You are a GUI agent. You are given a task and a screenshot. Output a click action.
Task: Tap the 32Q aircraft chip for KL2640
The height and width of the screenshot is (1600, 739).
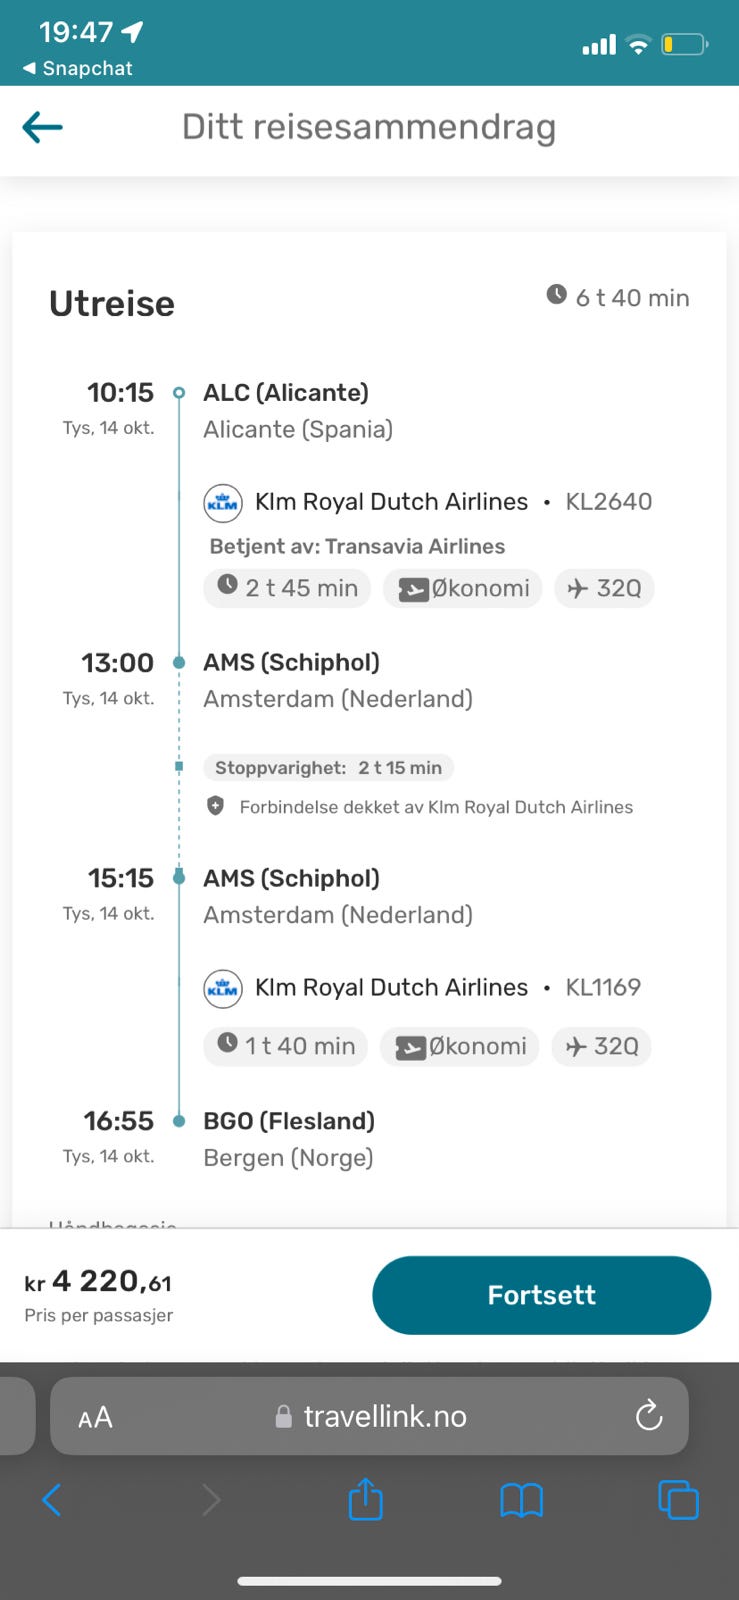[604, 588]
